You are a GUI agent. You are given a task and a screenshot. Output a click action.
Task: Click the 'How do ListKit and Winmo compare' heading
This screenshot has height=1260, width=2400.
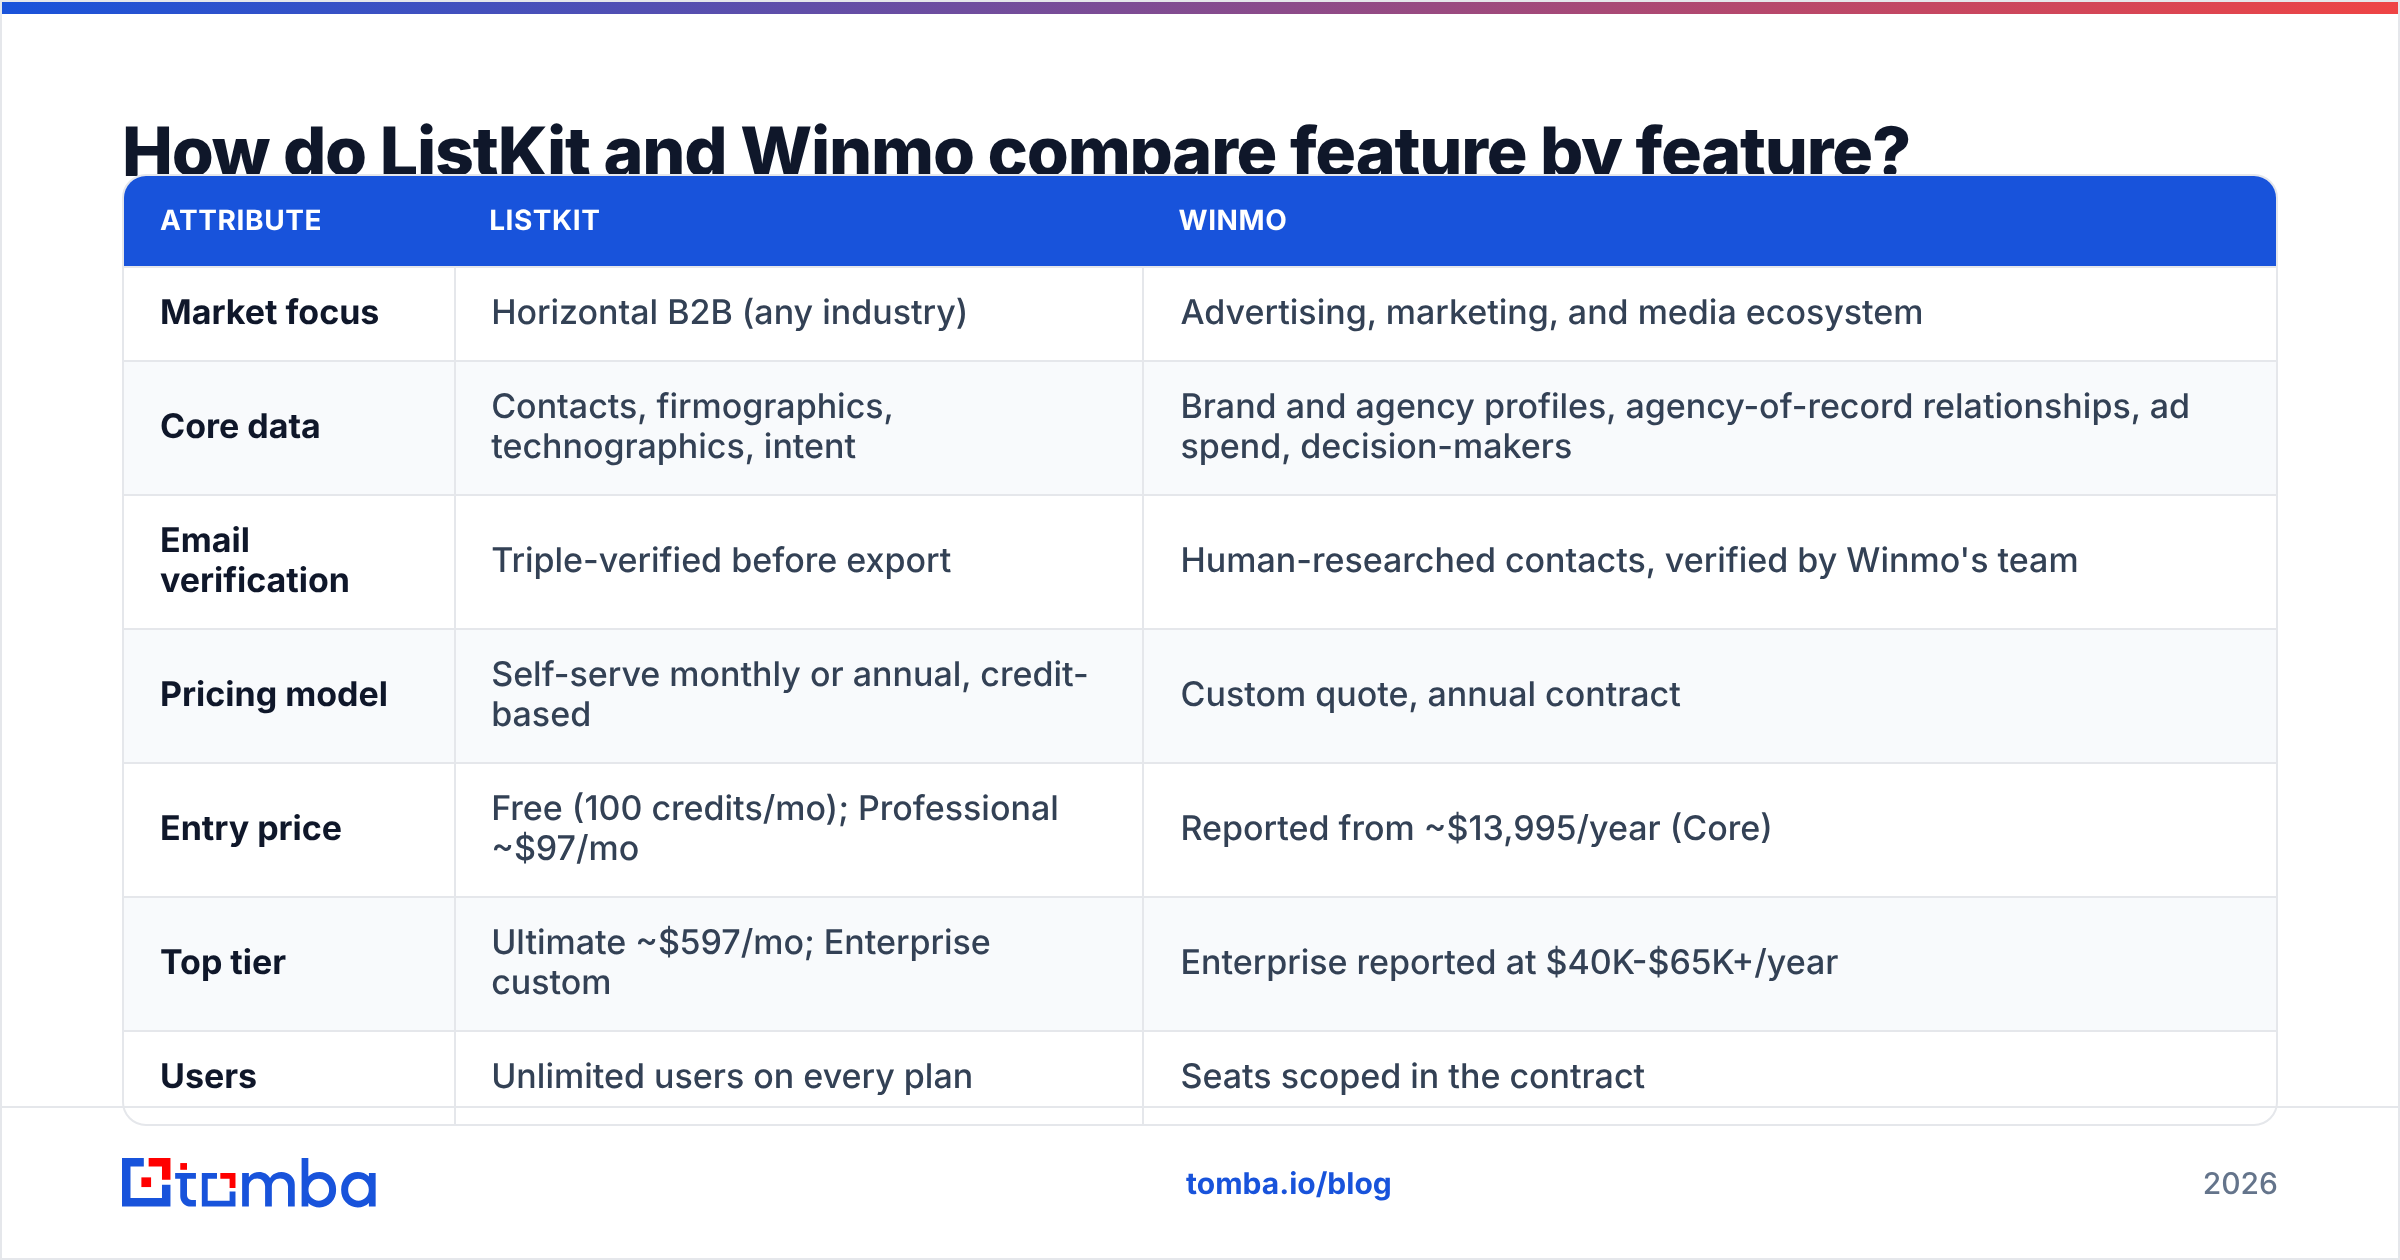click(1015, 150)
